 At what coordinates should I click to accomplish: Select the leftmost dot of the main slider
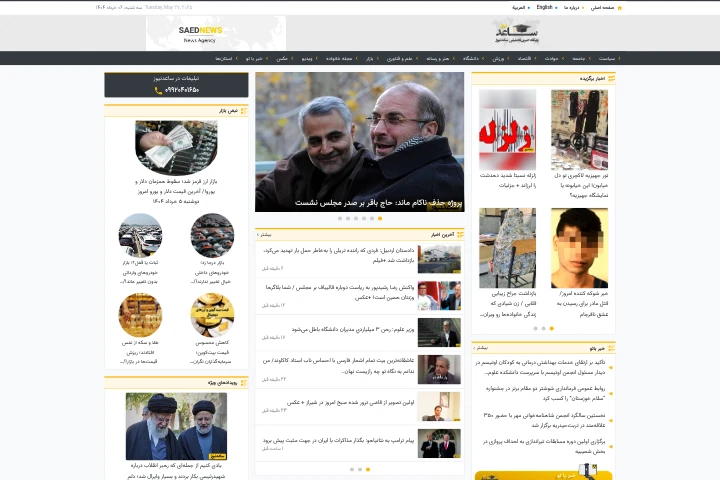(340, 219)
